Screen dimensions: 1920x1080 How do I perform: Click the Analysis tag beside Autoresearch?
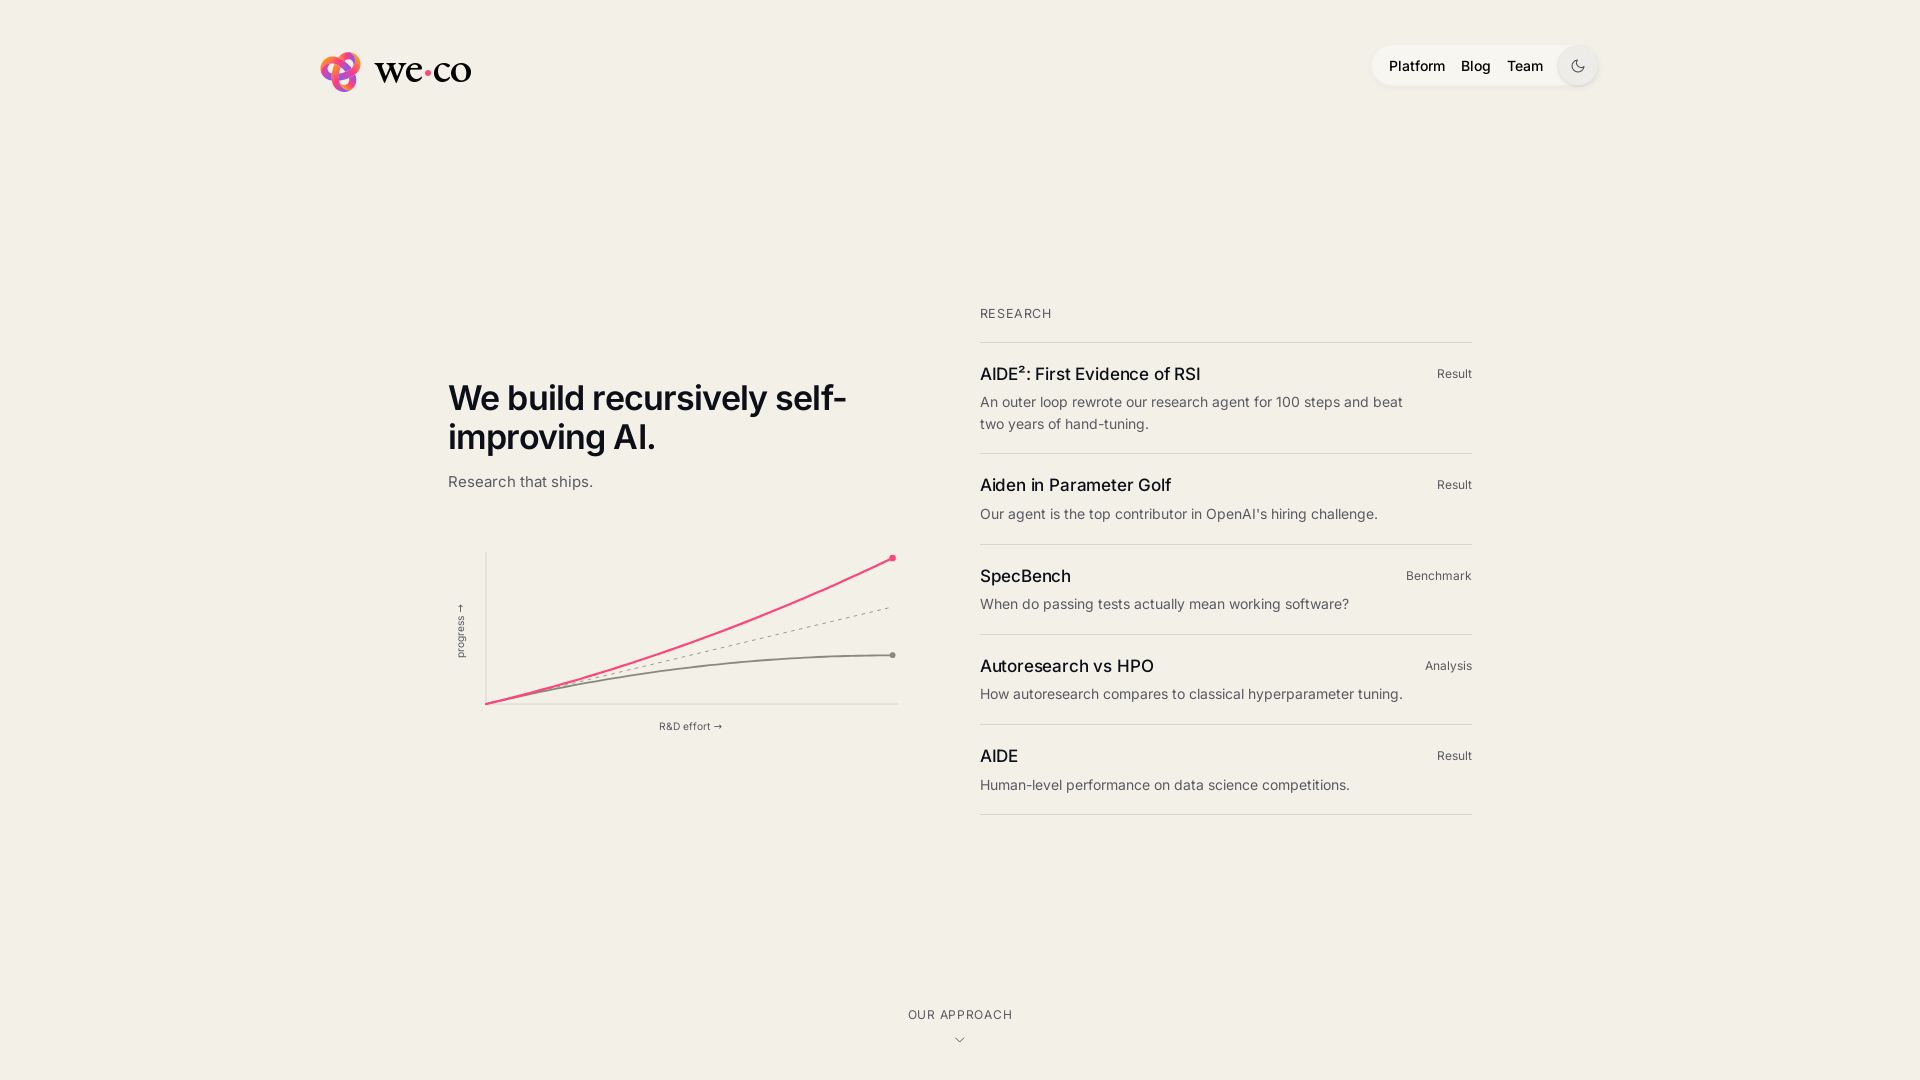tap(1448, 666)
